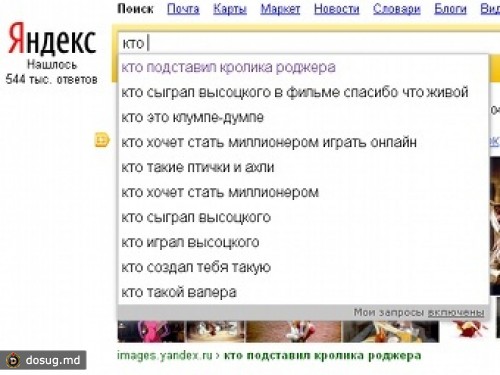The width and height of the screenshot is (500, 375).
Task: Select 'кто хочет стать миллионером играть онлайн'
Action: 303,142
